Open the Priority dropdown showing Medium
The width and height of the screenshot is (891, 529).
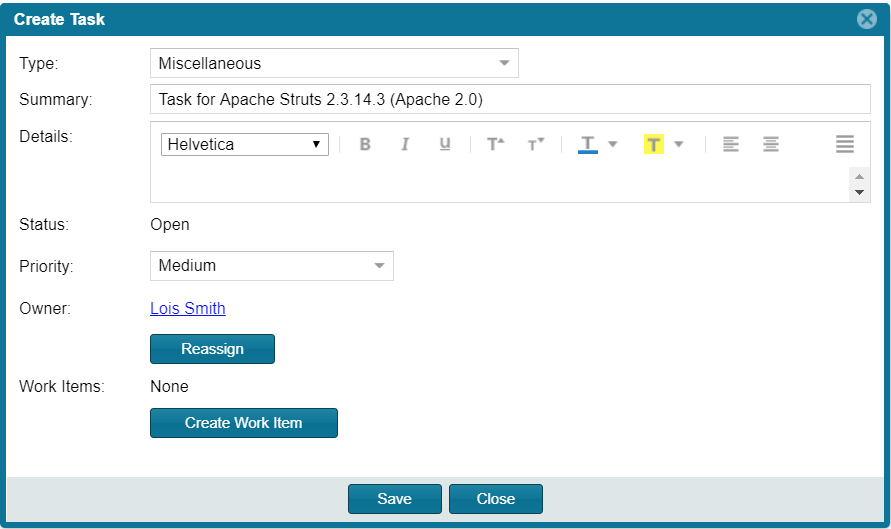[x=272, y=266]
